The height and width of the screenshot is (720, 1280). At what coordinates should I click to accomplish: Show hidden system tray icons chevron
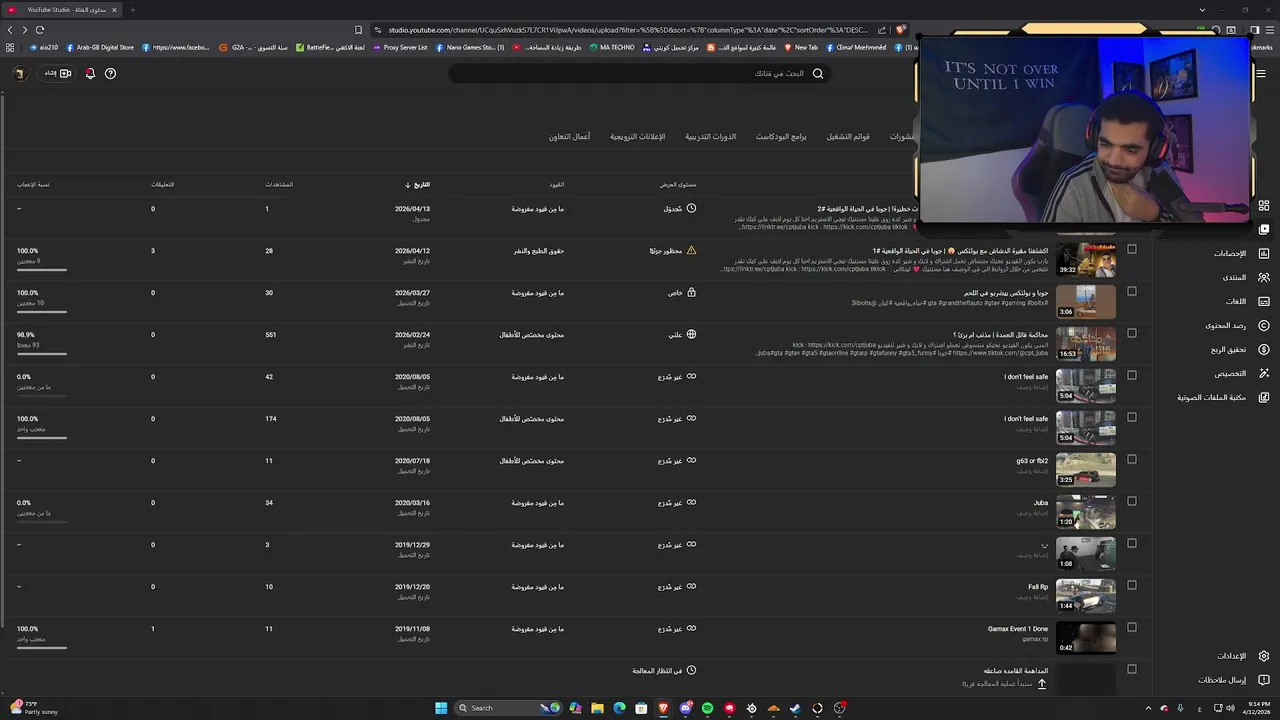(1148, 708)
